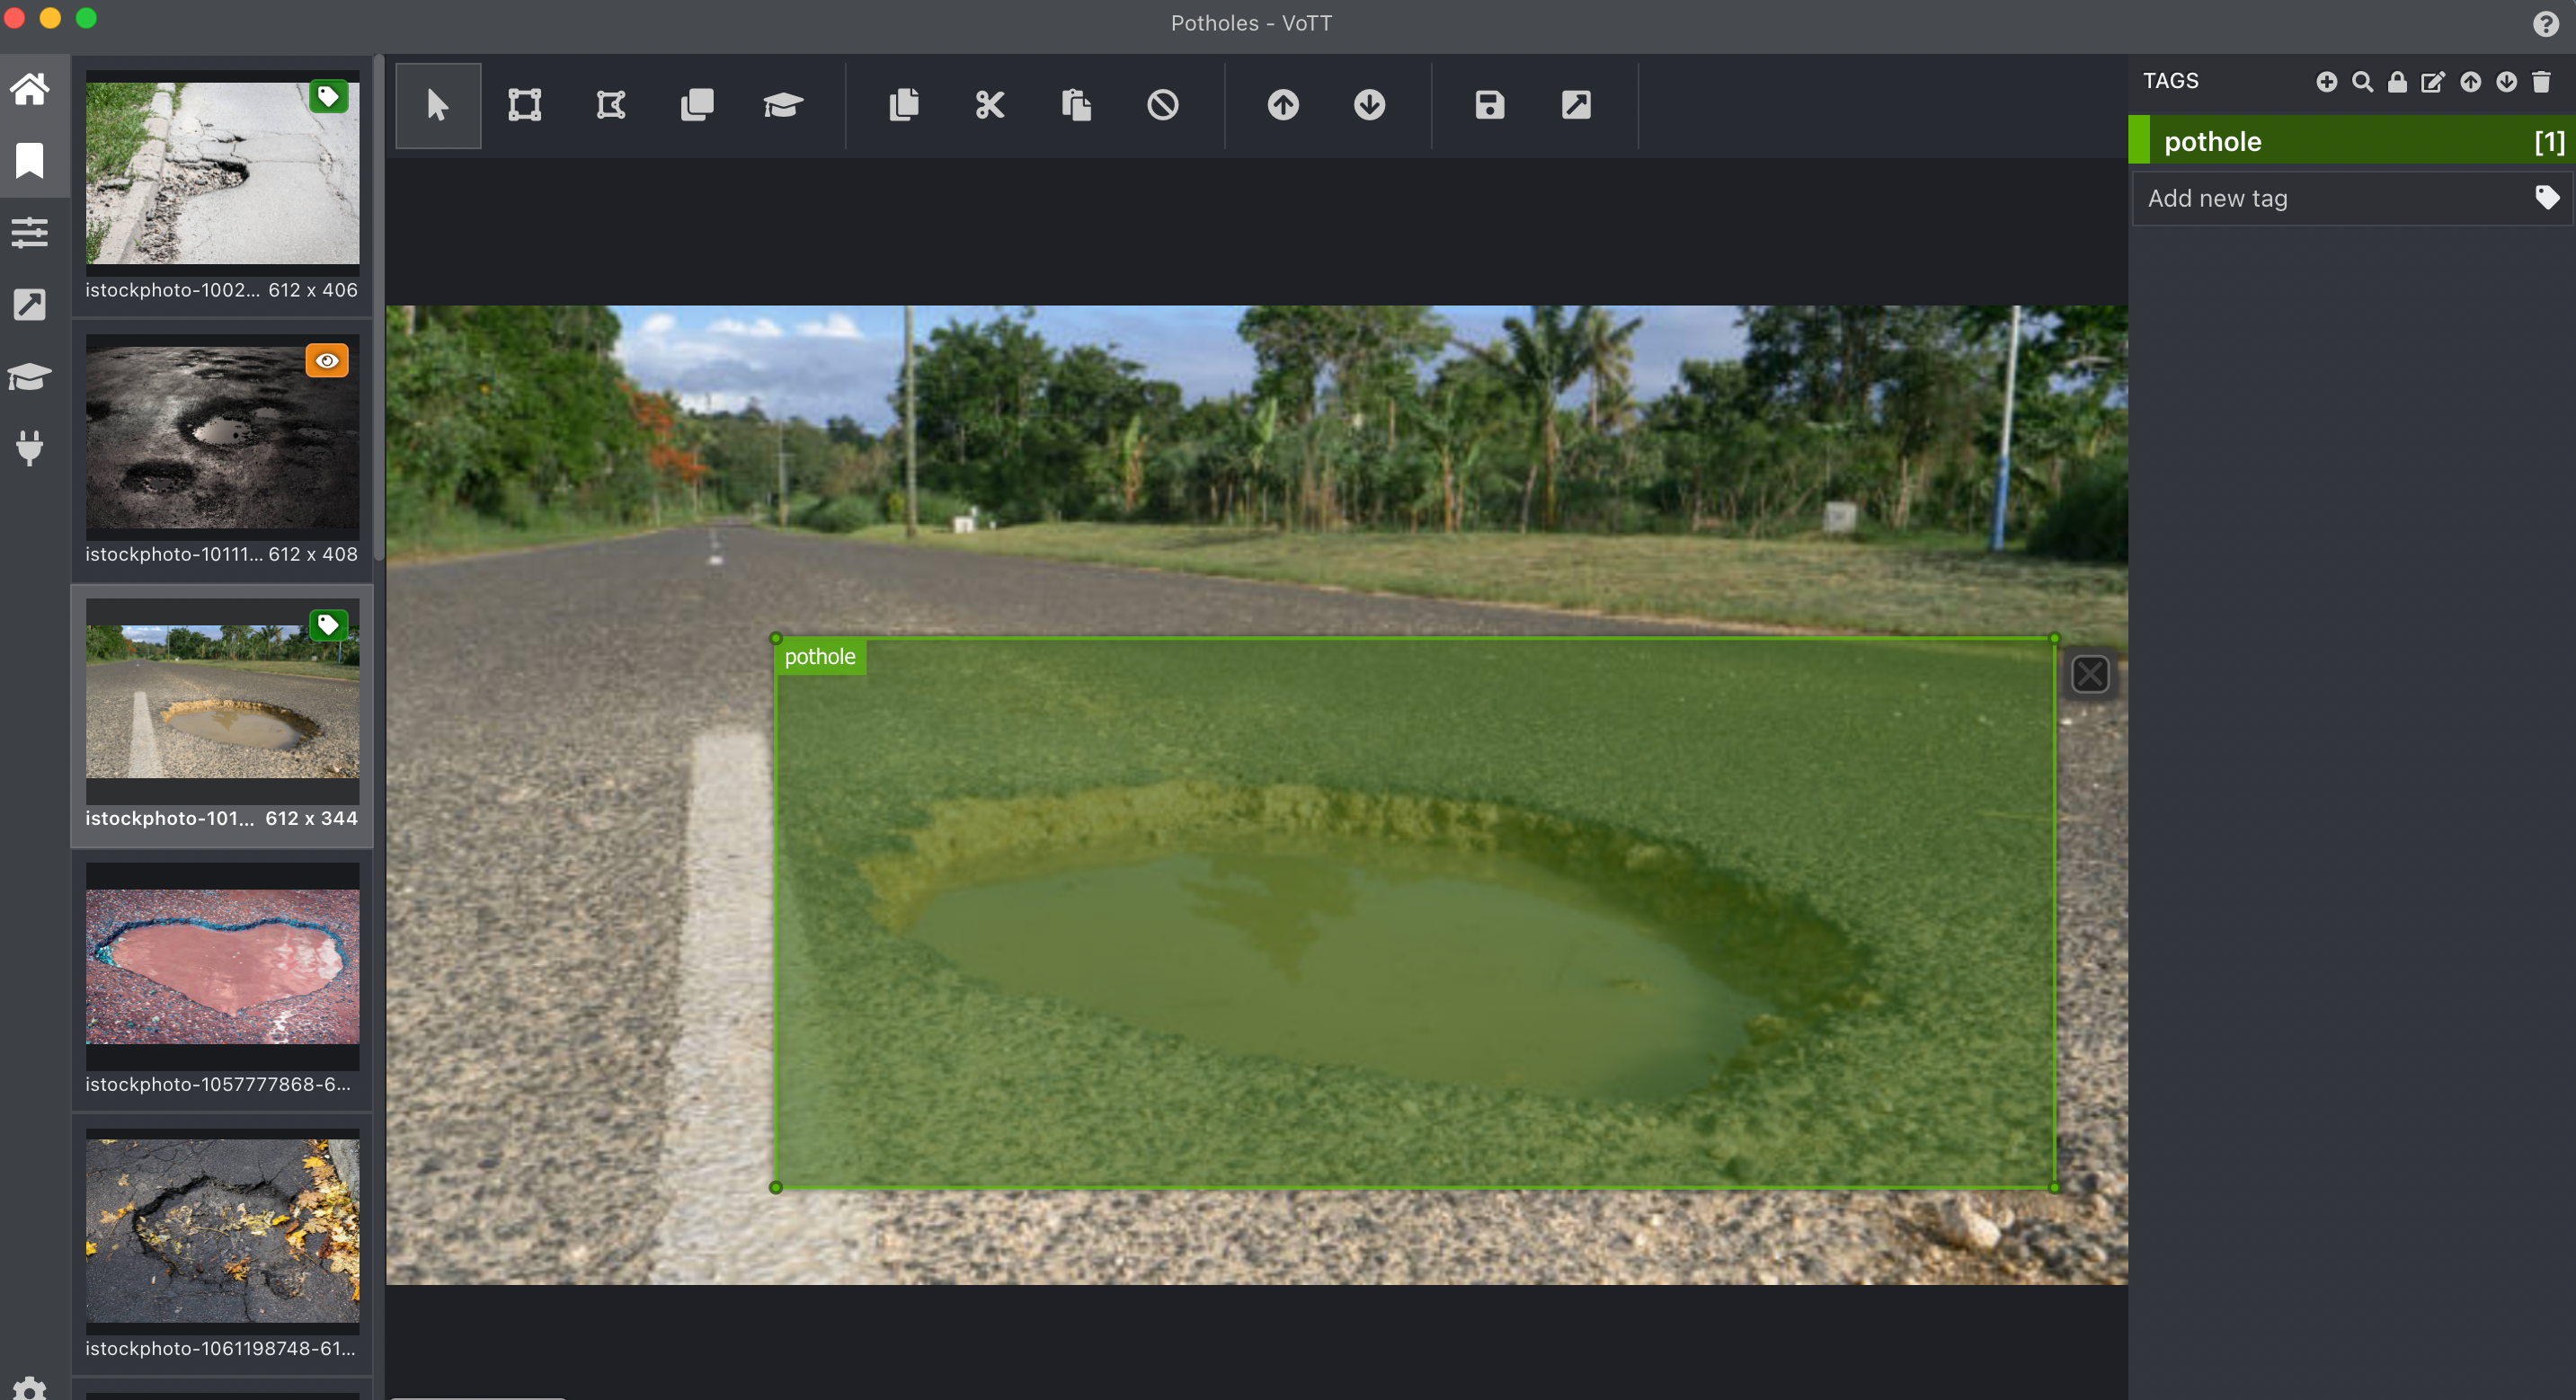Go to the previous asset with the up arrow
2576x1400 pixels.
[1283, 105]
